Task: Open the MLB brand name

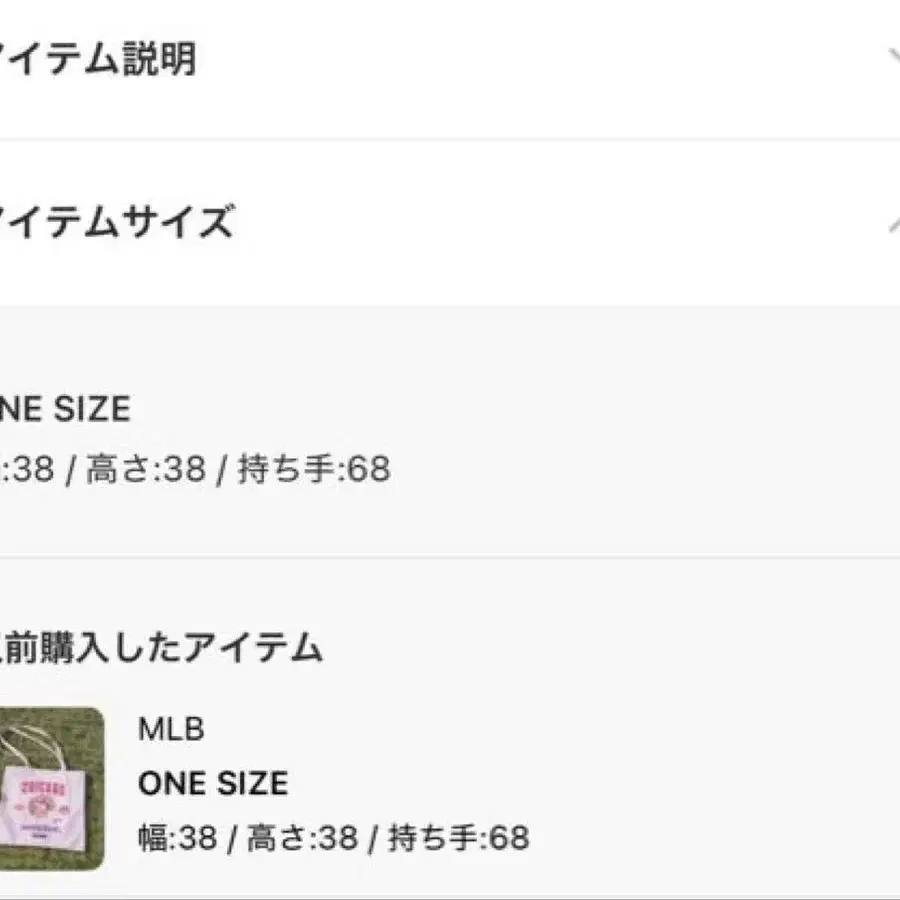Action: (171, 729)
